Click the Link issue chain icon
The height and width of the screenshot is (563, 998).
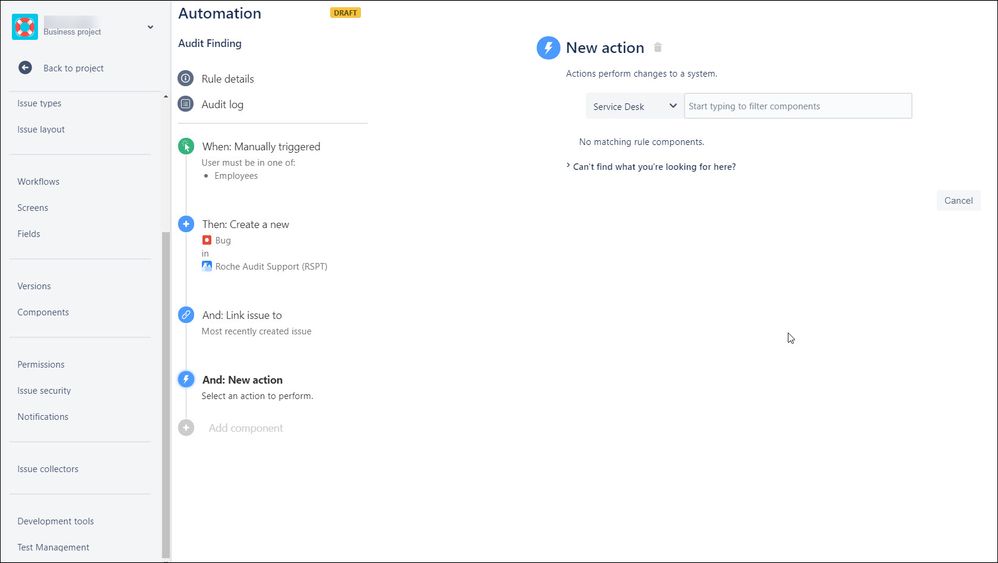pyautogui.click(x=186, y=315)
